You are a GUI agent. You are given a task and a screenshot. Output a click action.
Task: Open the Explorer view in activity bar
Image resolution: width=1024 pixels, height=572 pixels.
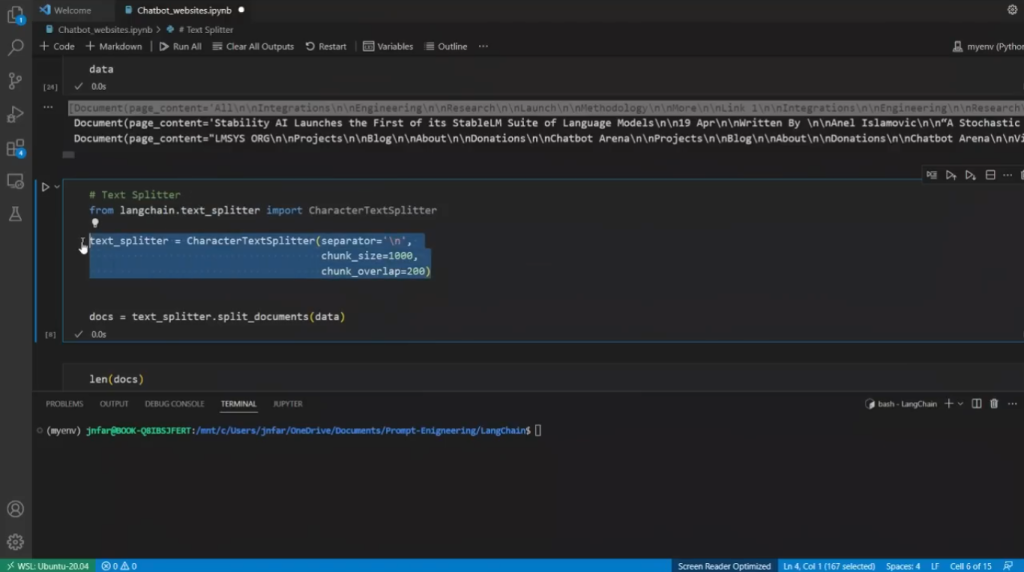[15, 14]
